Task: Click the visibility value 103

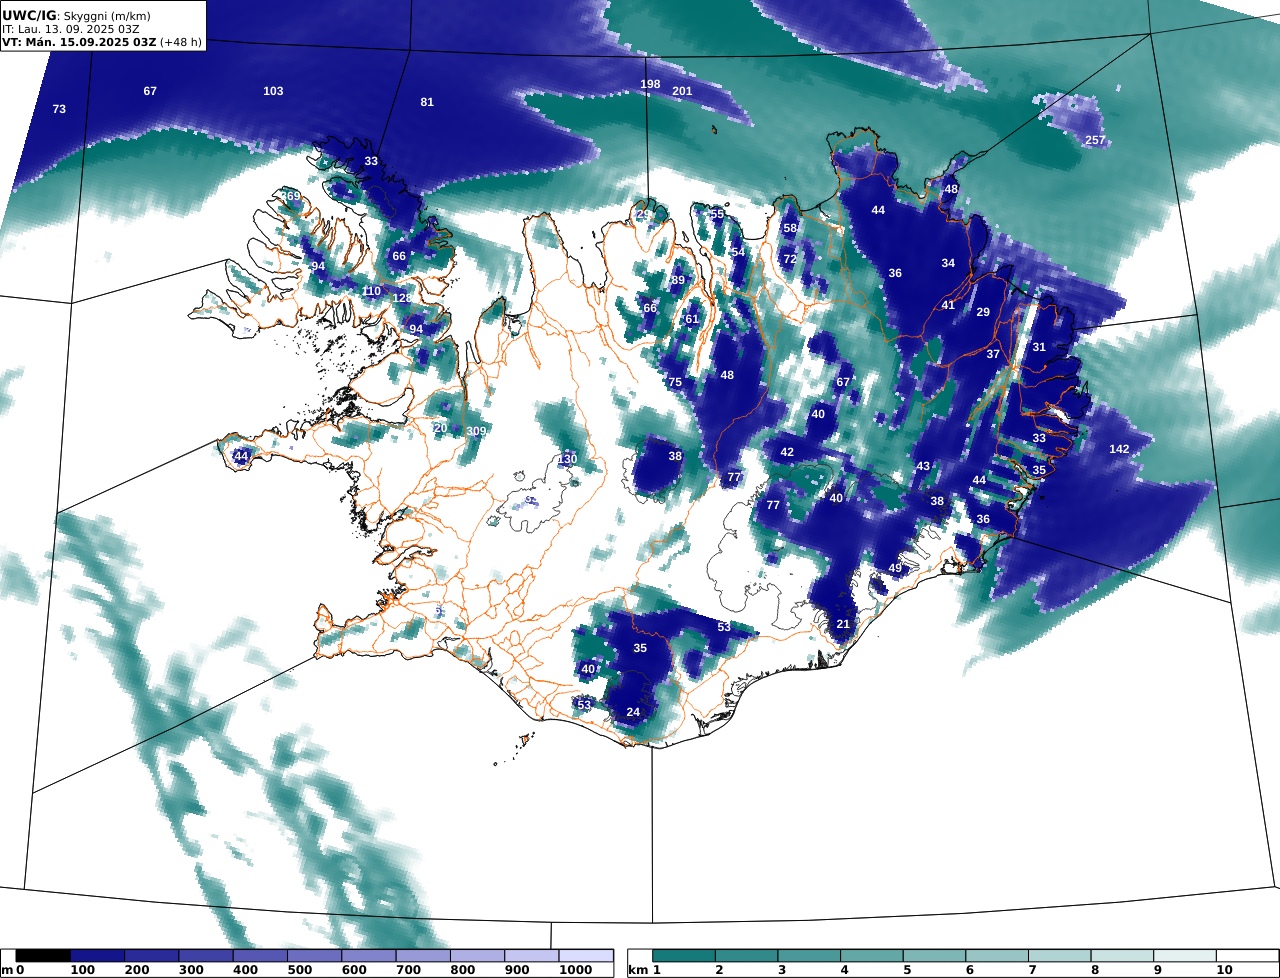Action: 273,91
